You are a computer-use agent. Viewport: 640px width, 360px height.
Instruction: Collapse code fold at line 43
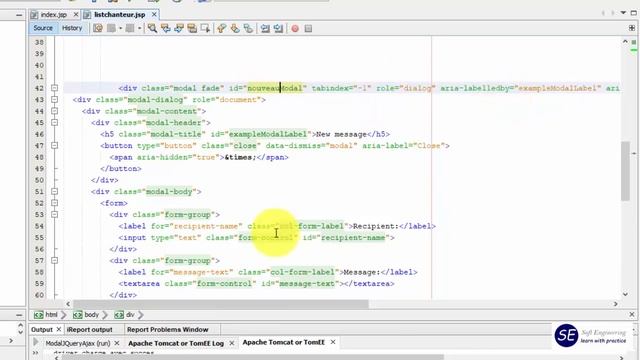click(54, 100)
